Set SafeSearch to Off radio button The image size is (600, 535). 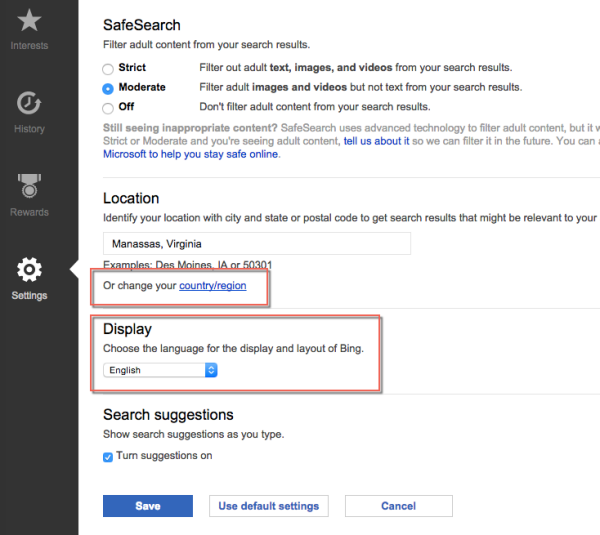pyautogui.click(x=108, y=107)
